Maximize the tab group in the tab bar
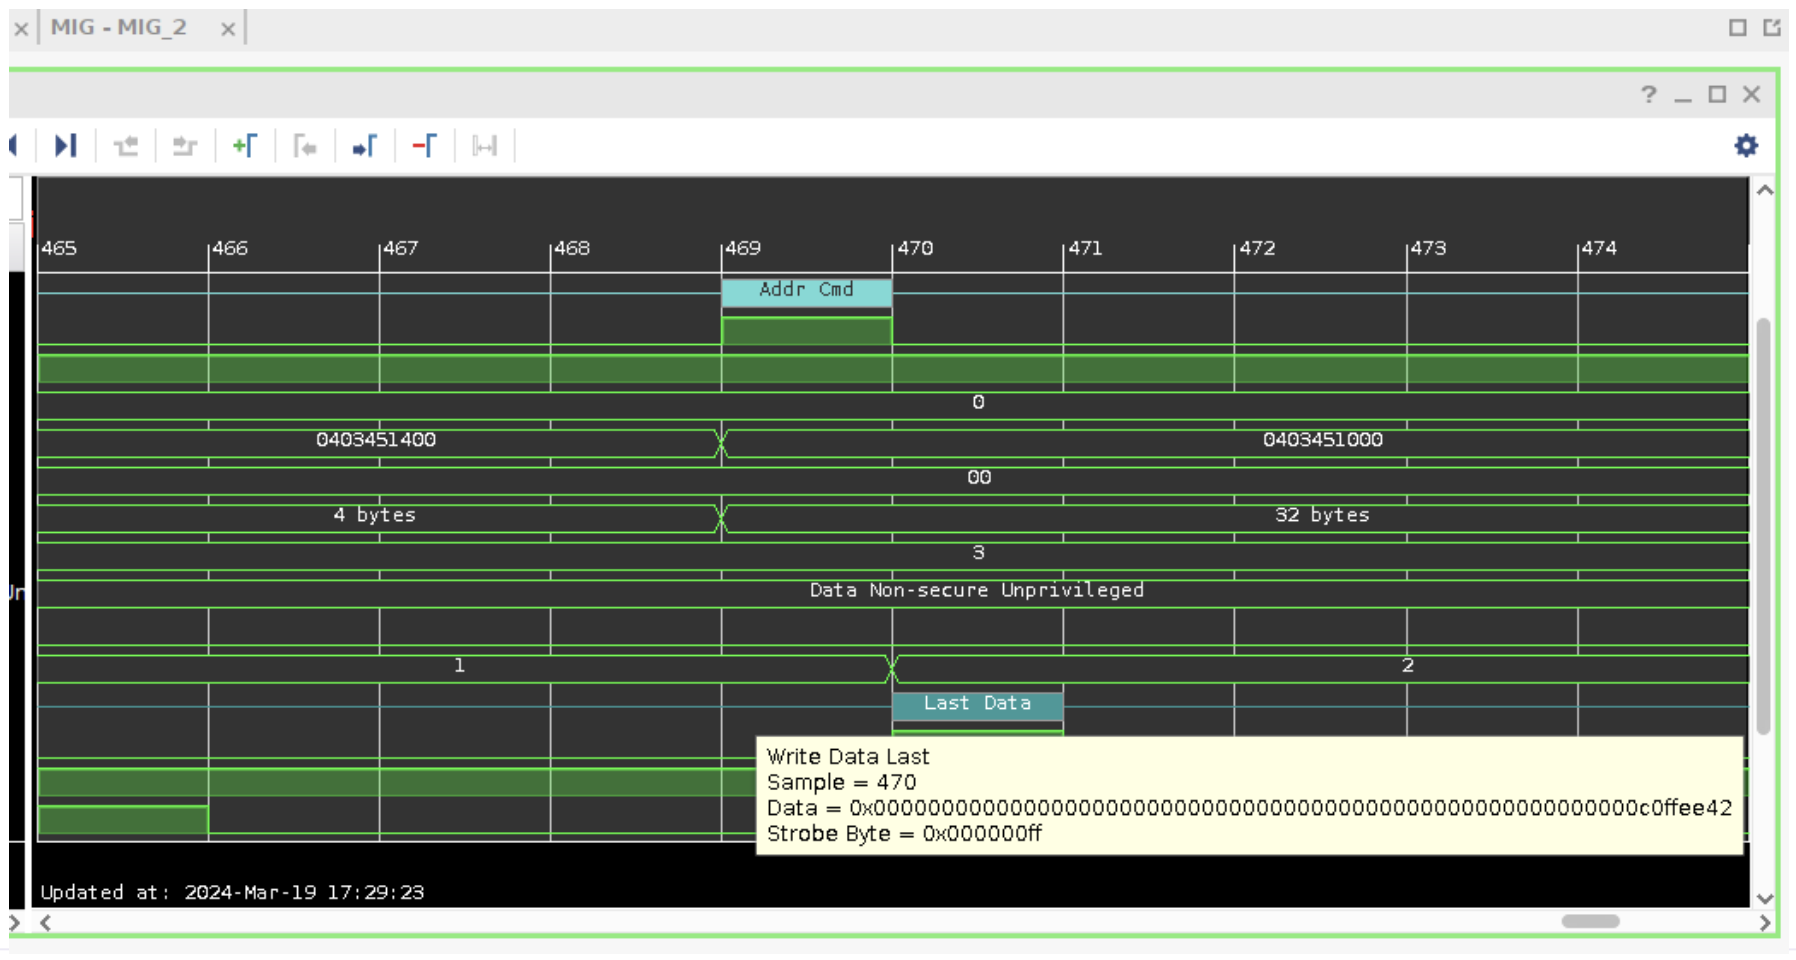This screenshot has height=960, width=1796. point(1738,28)
